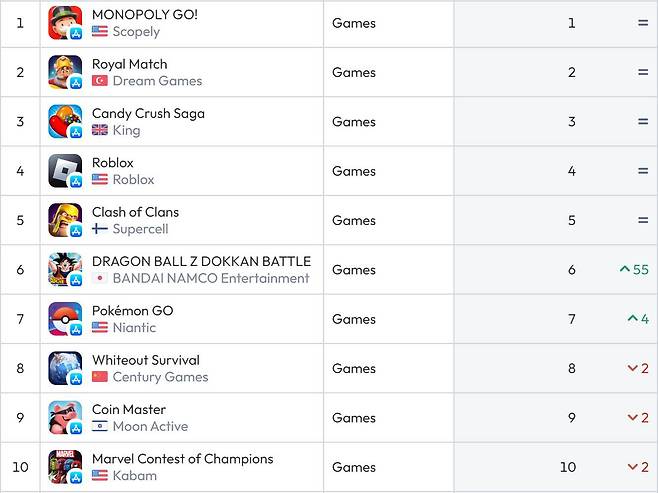Click the Whiteout Survival app icon
The height and width of the screenshot is (493, 658).
(65, 368)
